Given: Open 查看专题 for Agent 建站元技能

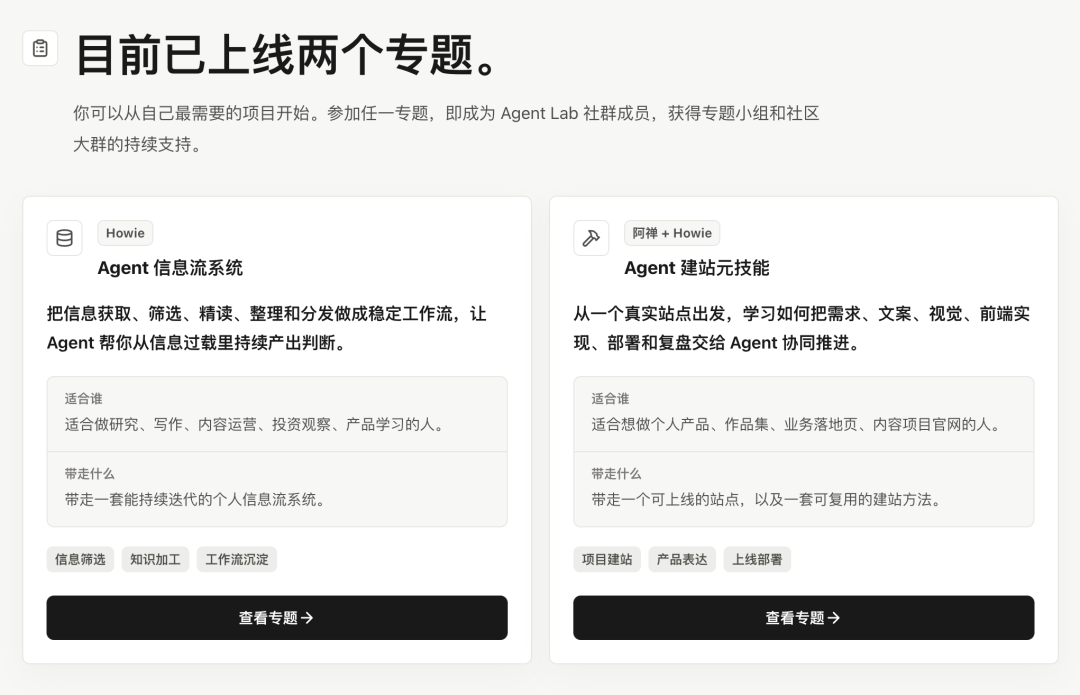Looking at the screenshot, I should (804, 618).
